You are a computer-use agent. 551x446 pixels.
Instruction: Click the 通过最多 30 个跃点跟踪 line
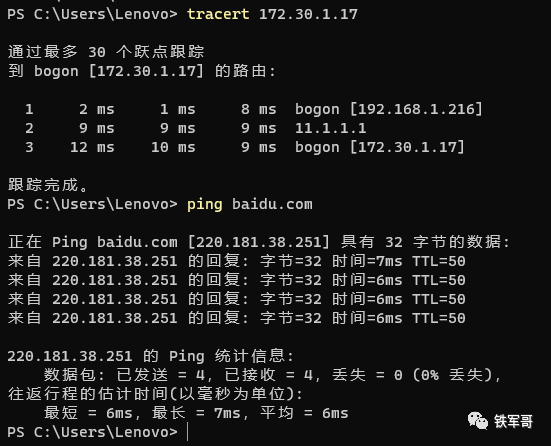coord(106,52)
